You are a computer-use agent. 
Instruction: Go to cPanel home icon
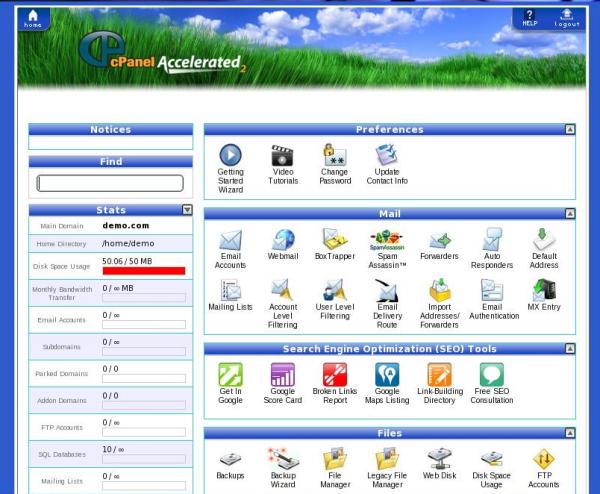(33, 19)
